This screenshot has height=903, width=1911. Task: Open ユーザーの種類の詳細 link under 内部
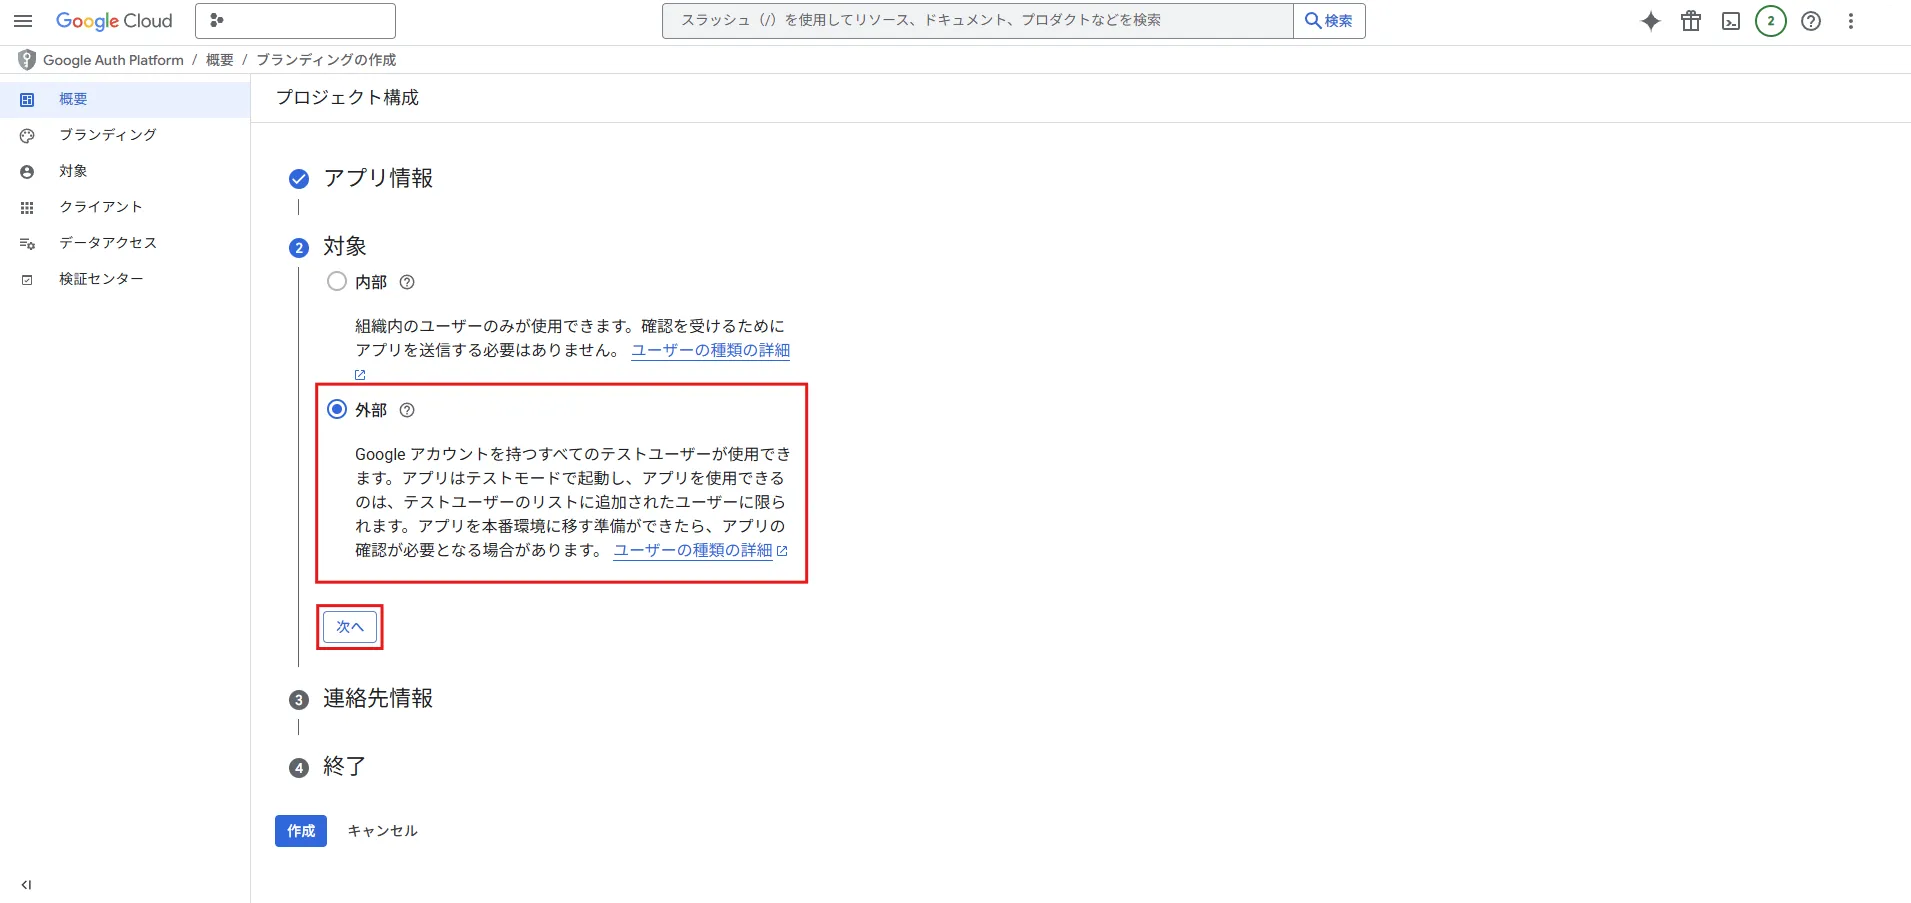pyautogui.click(x=710, y=350)
